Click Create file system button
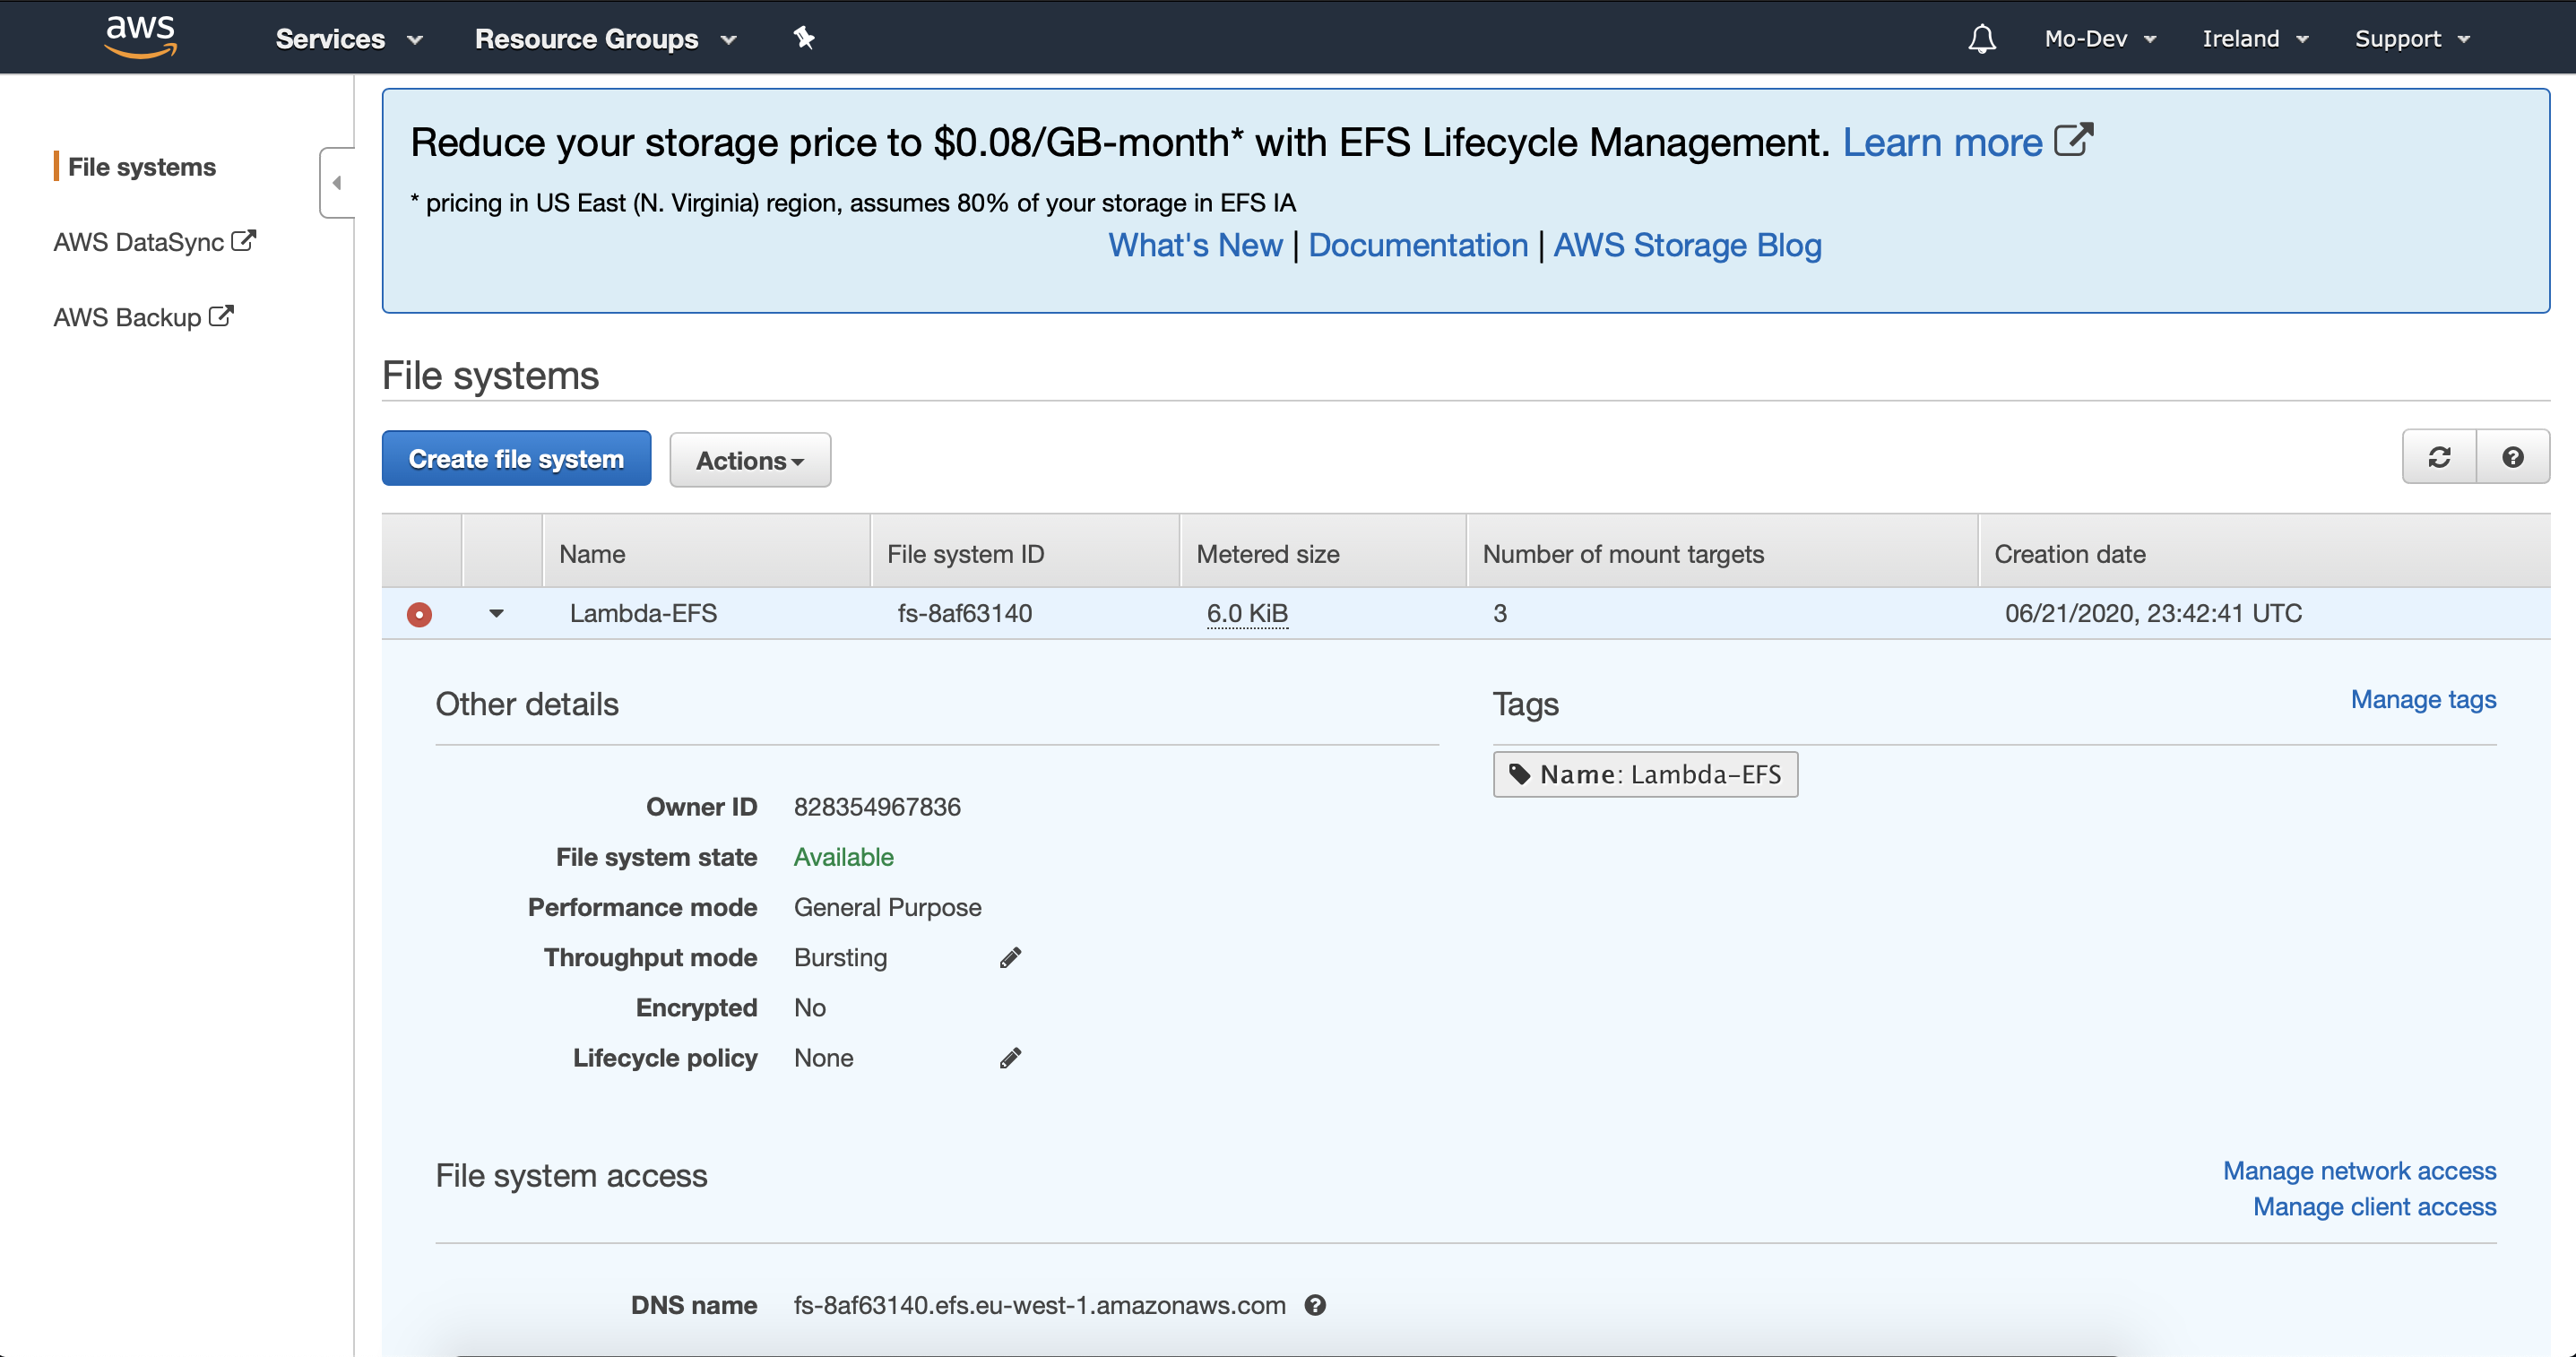The image size is (2576, 1357). [x=516, y=459]
